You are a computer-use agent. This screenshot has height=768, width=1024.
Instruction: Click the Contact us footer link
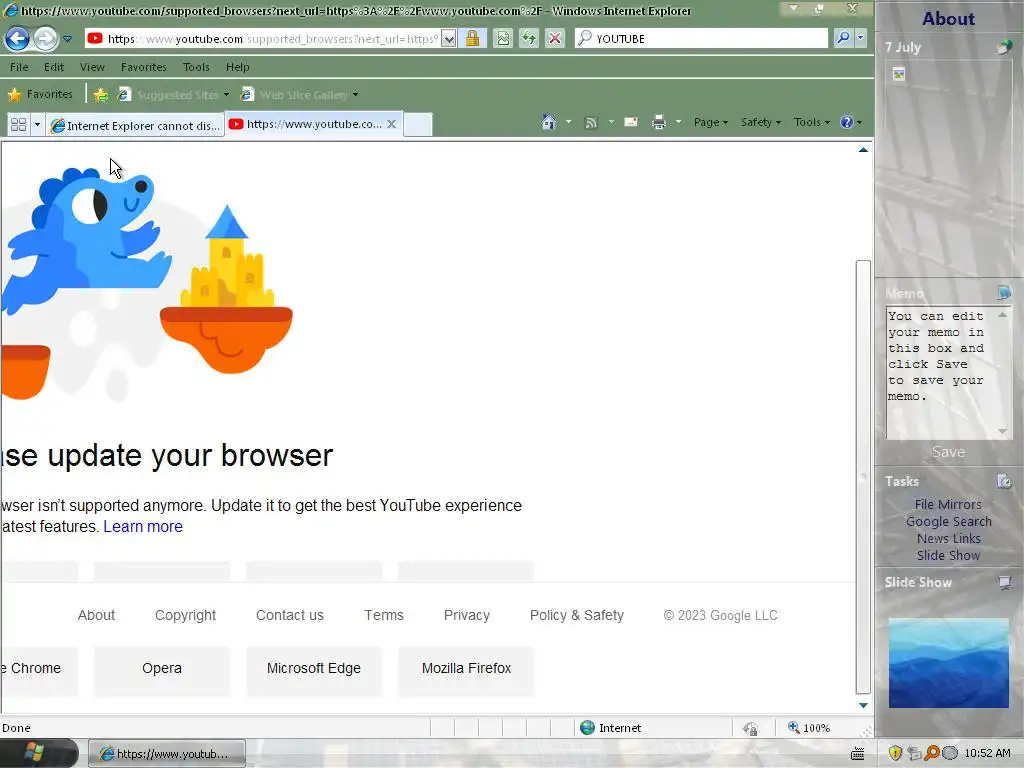(x=290, y=615)
